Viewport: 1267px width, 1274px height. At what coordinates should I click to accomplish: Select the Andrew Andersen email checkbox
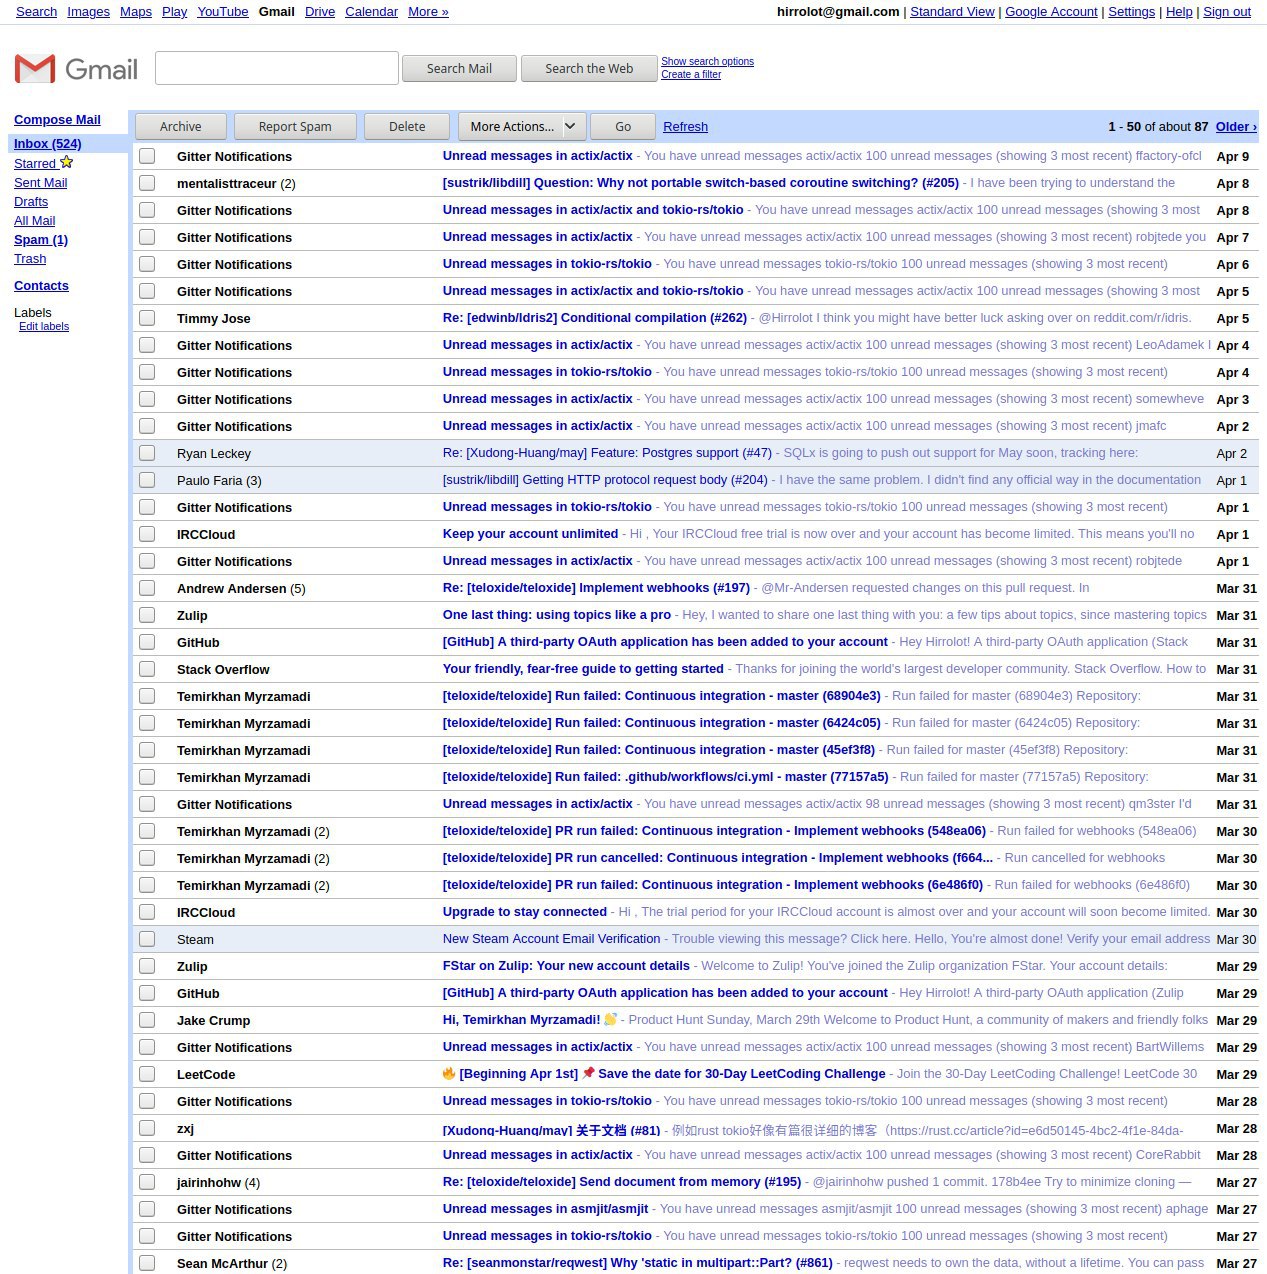(147, 588)
